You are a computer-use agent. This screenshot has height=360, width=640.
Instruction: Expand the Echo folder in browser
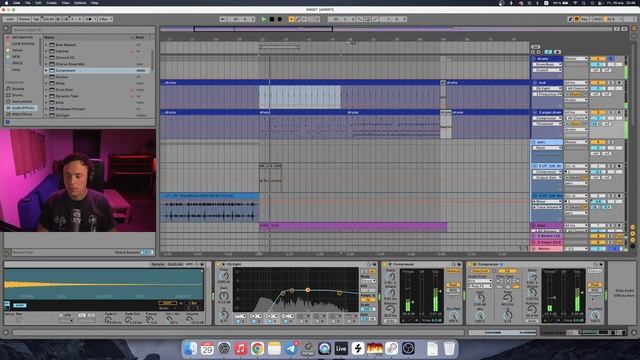click(x=47, y=102)
